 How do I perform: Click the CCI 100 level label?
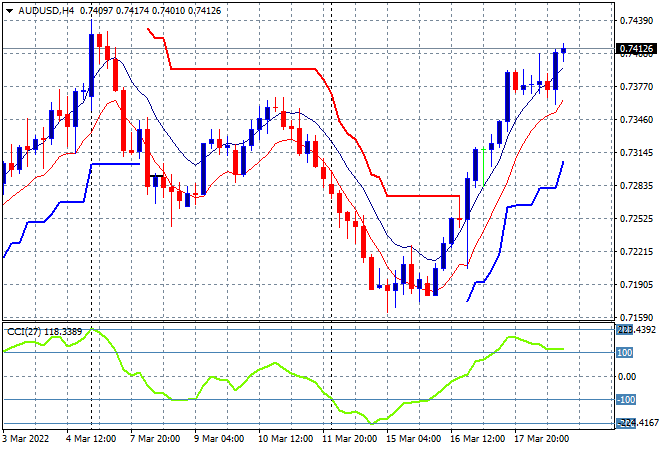[x=624, y=352]
